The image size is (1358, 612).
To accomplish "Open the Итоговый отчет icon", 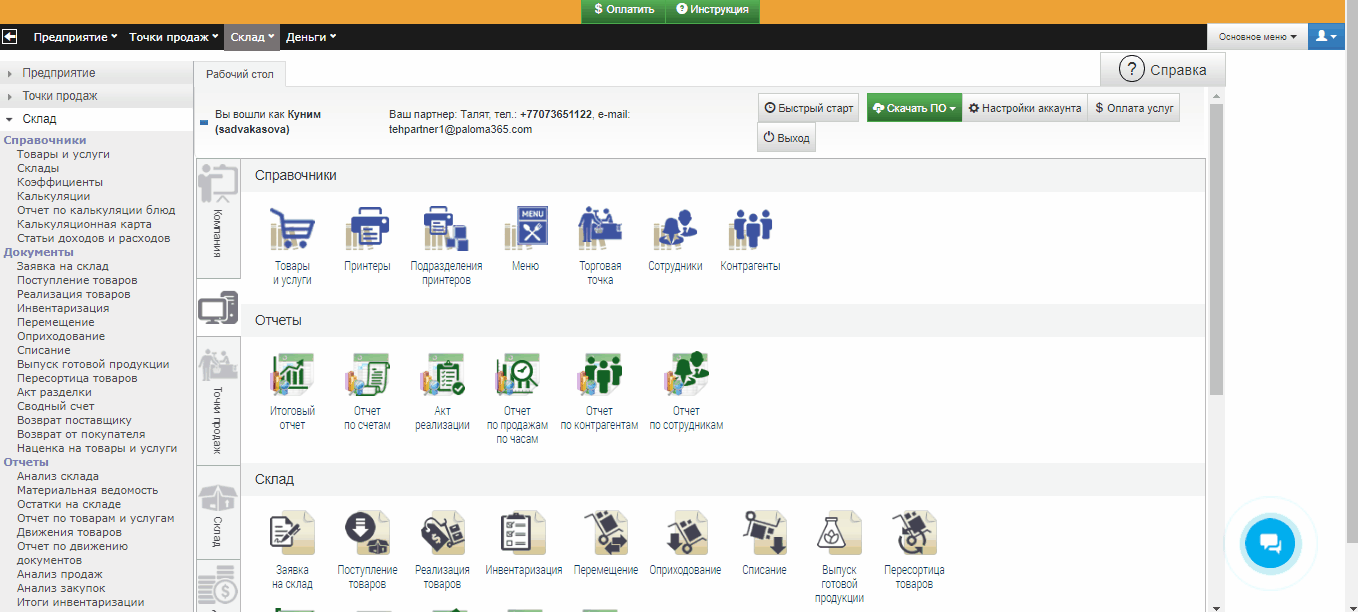I will 292,376.
